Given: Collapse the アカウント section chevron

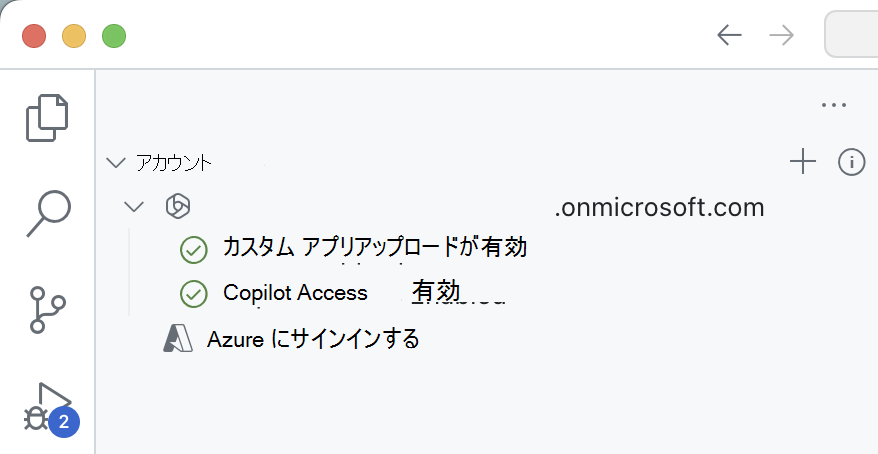Looking at the screenshot, I should click(116, 162).
